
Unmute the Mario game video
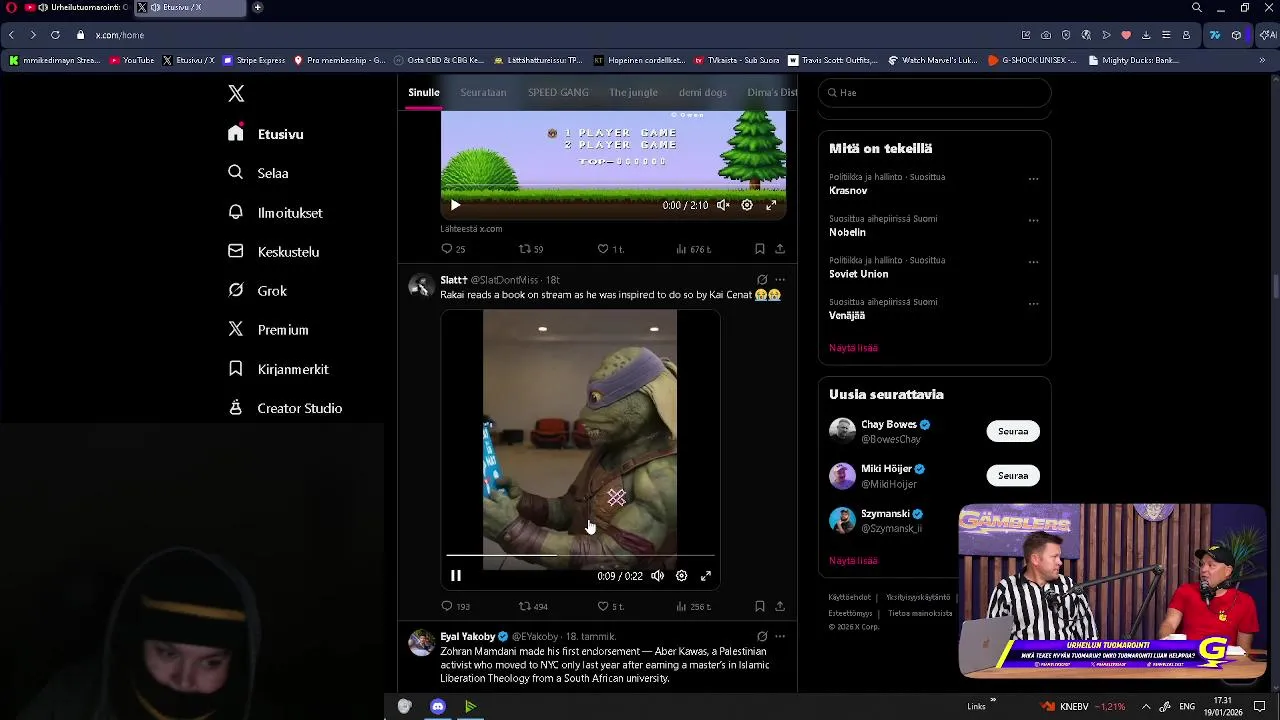pos(723,205)
